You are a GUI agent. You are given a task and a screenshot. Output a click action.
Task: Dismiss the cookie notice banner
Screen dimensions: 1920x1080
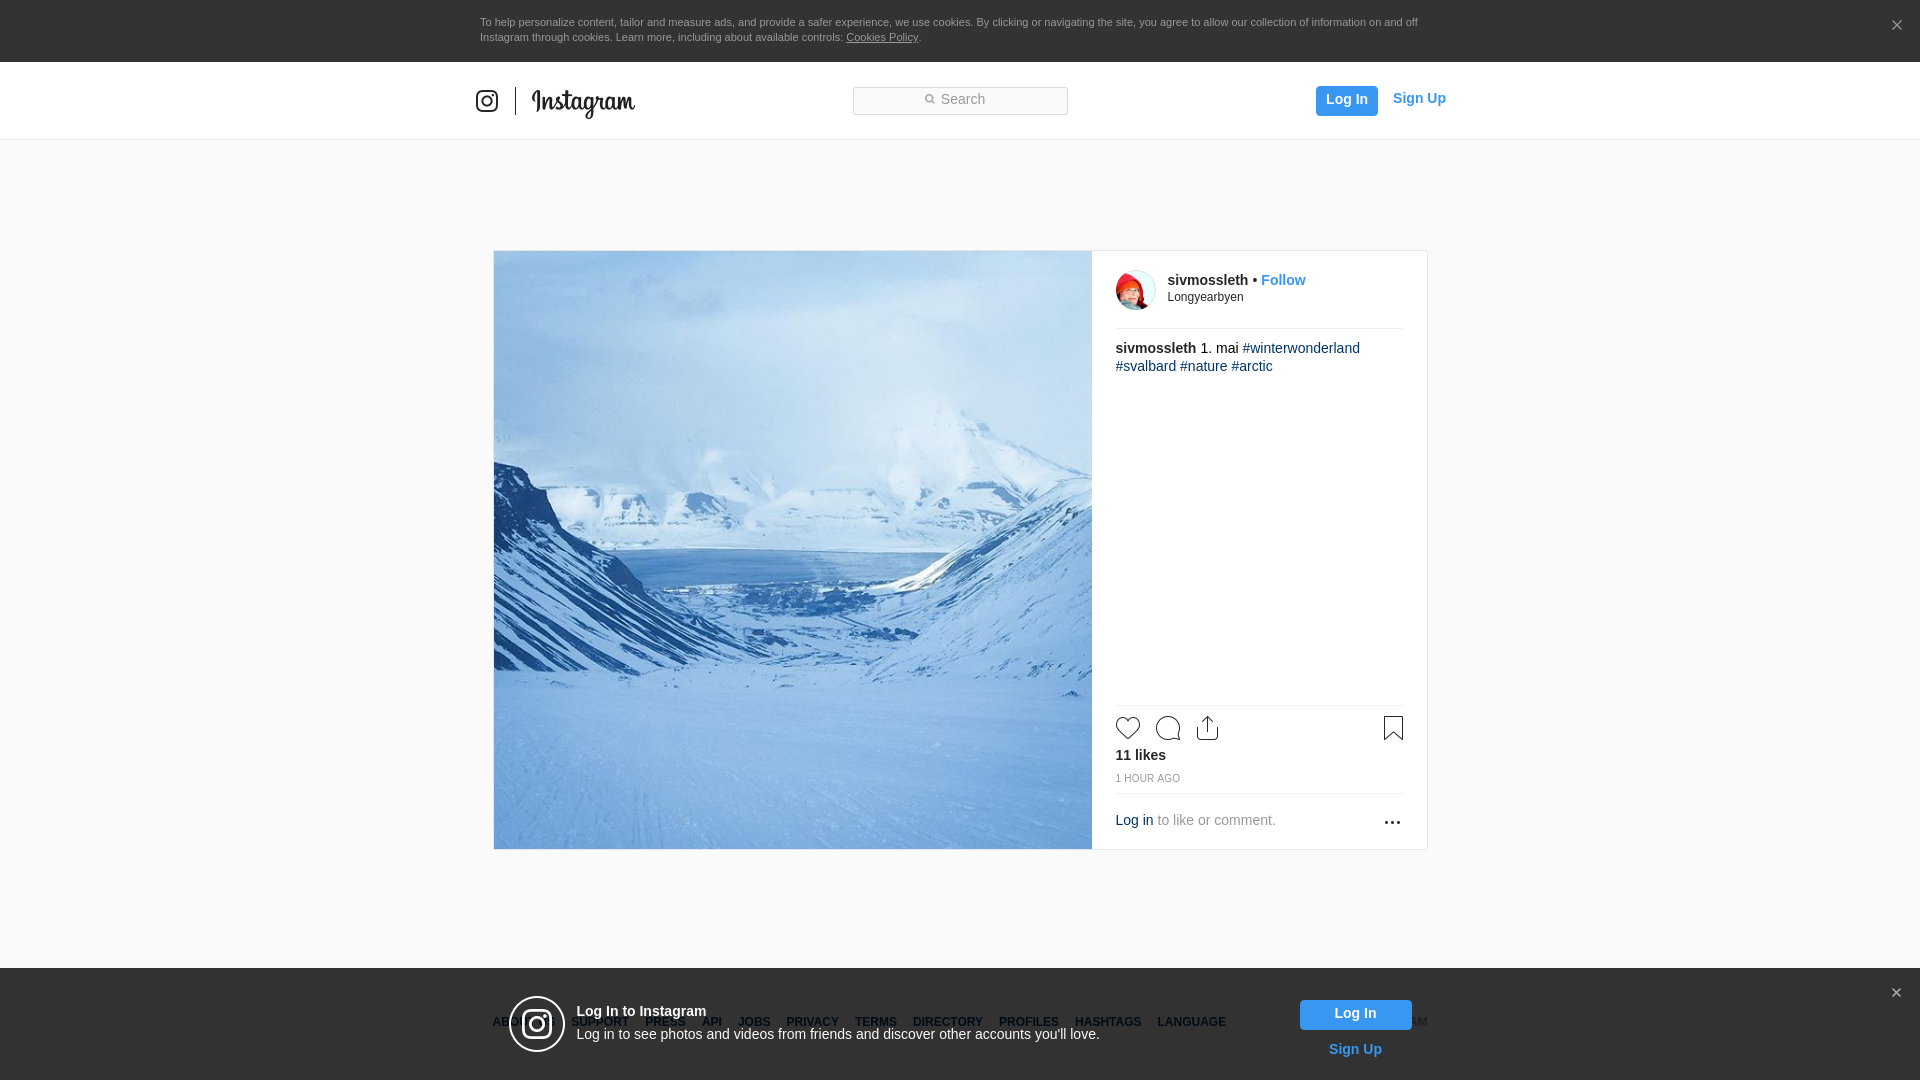[x=1896, y=26]
